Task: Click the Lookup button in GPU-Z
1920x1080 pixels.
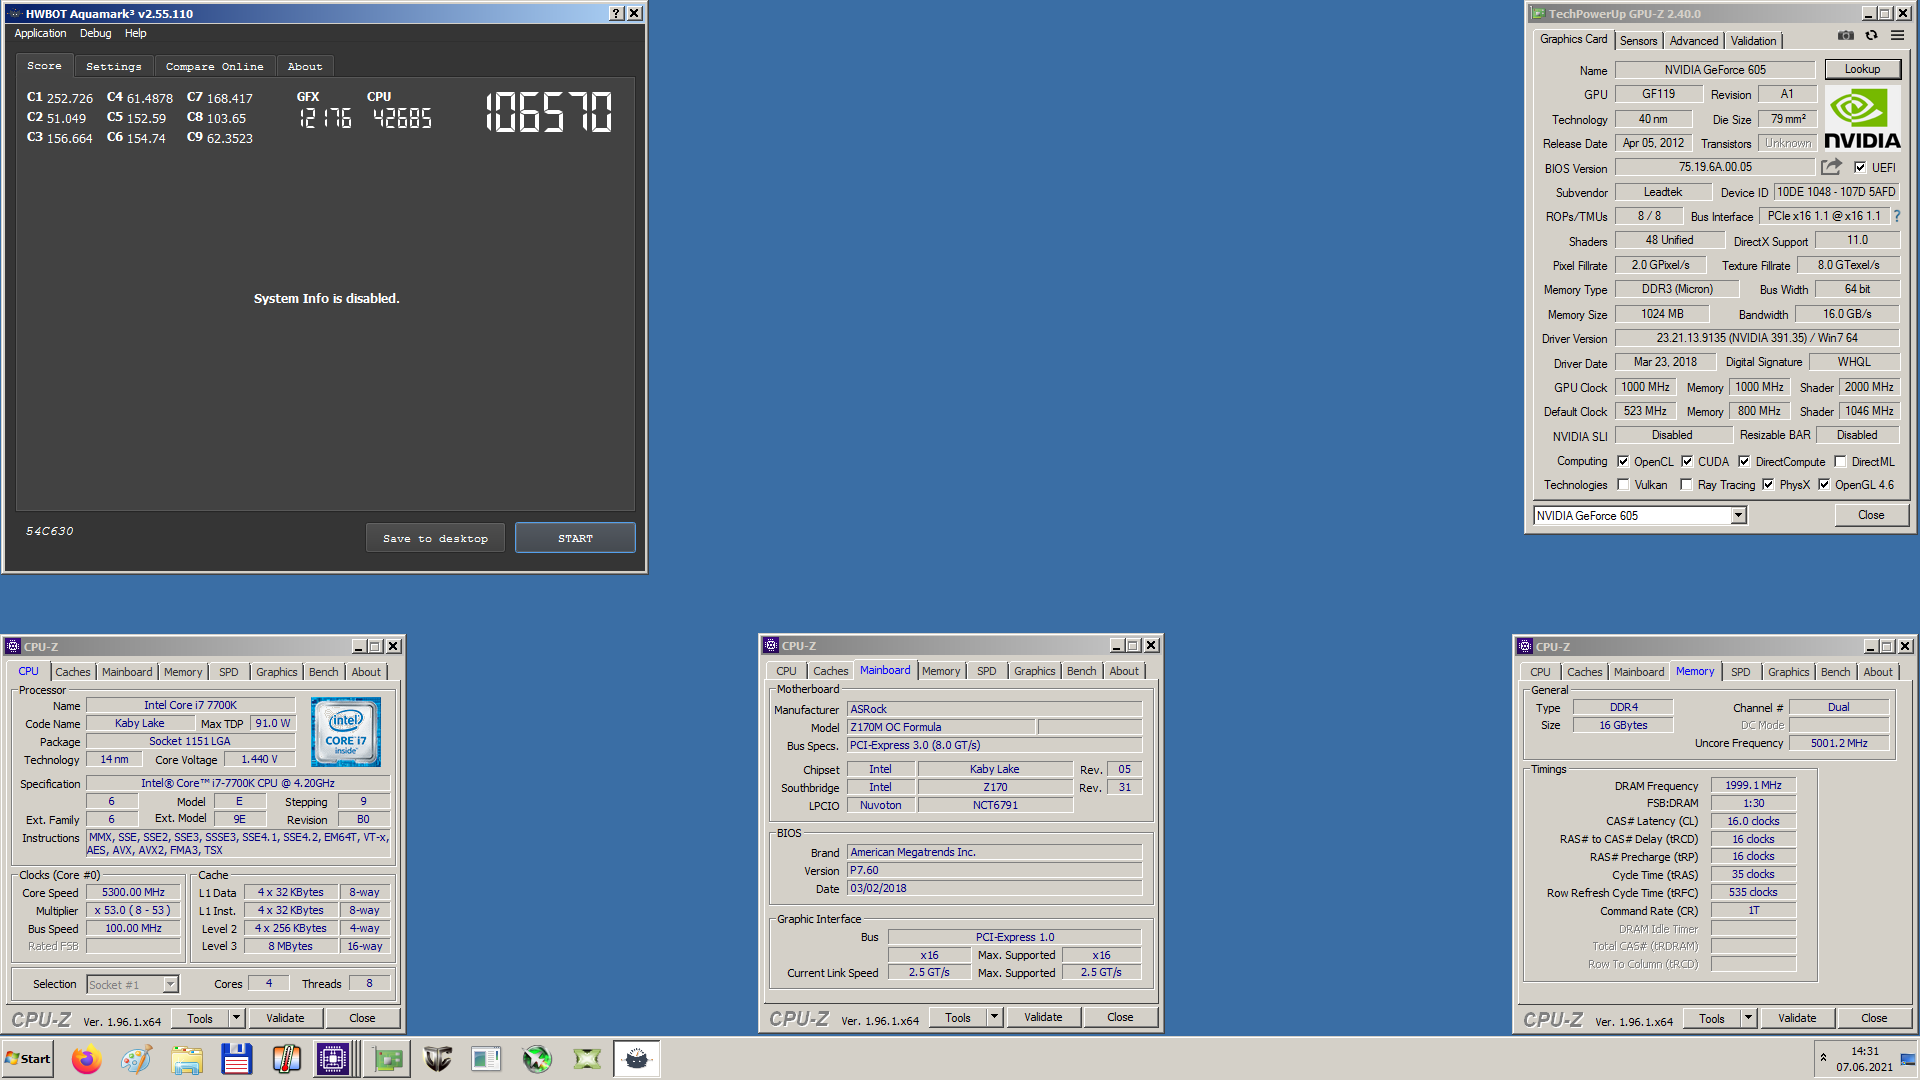Action: point(1862,69)
